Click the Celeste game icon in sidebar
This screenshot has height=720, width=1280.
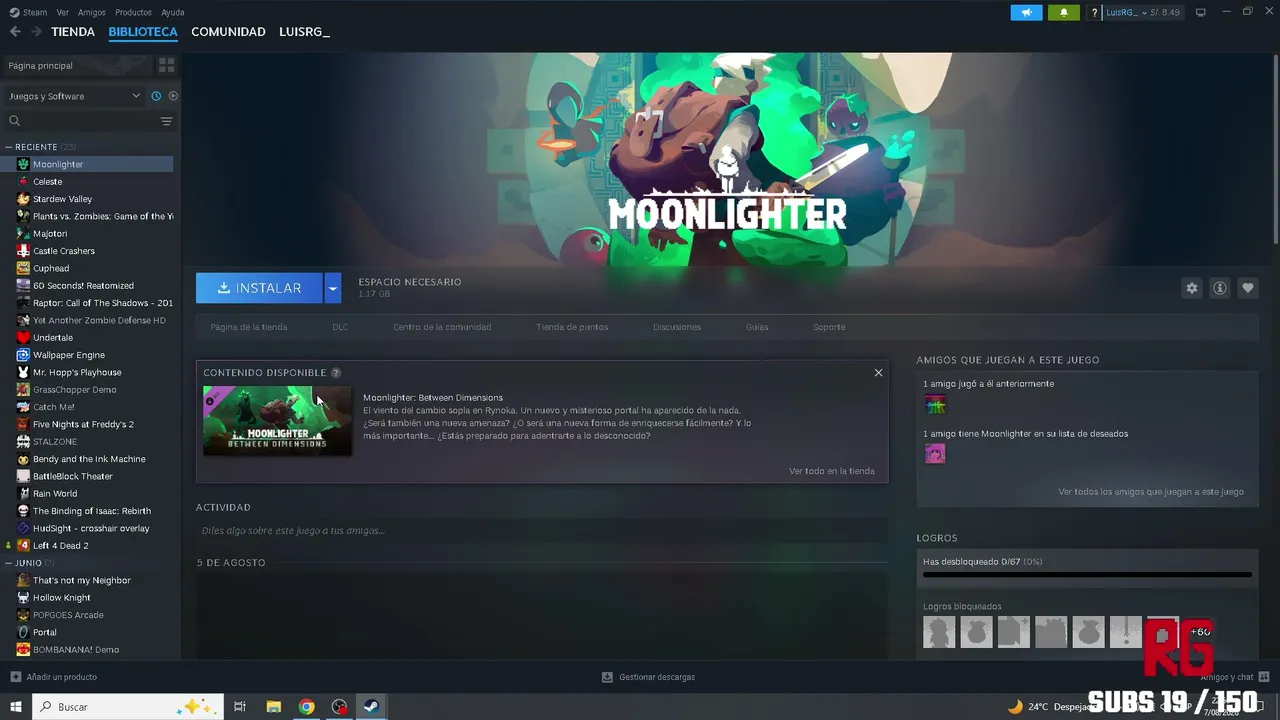coord(23,182)
